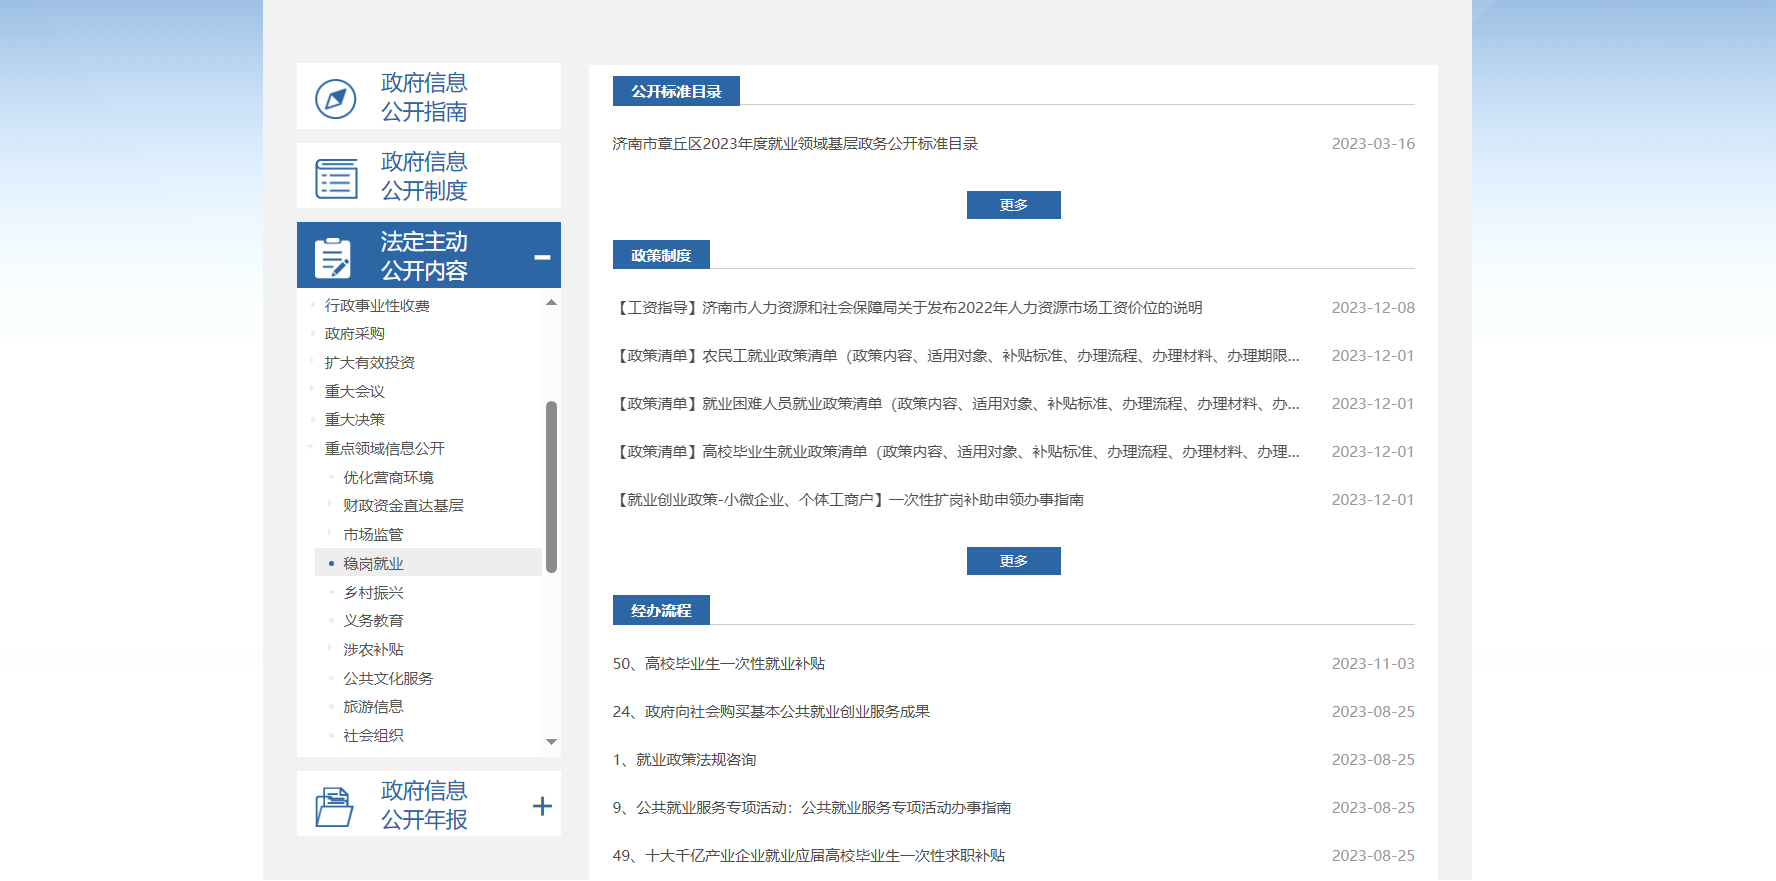Select the 经办流程 section tab
Image resolution: width=1776 pixels, height=881 pixels.
coord(661,610)
